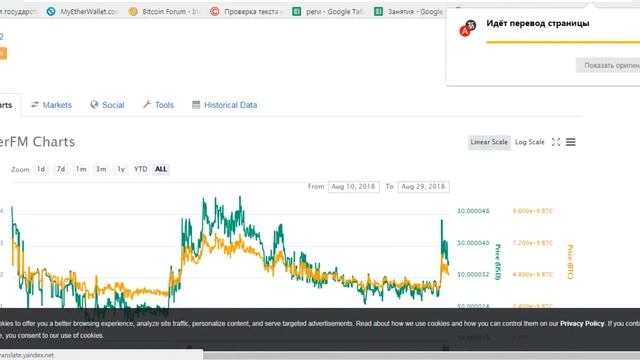The width and height of the screenshot is (640, 360).
Task: Click the red C bookmark favicon
Action: [x=215, y=12]
